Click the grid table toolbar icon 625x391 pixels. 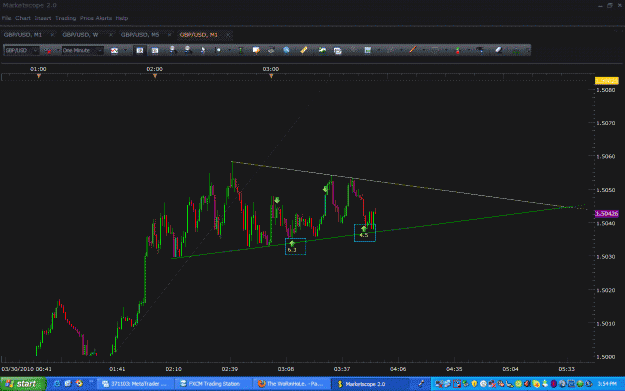pos(368,50)
